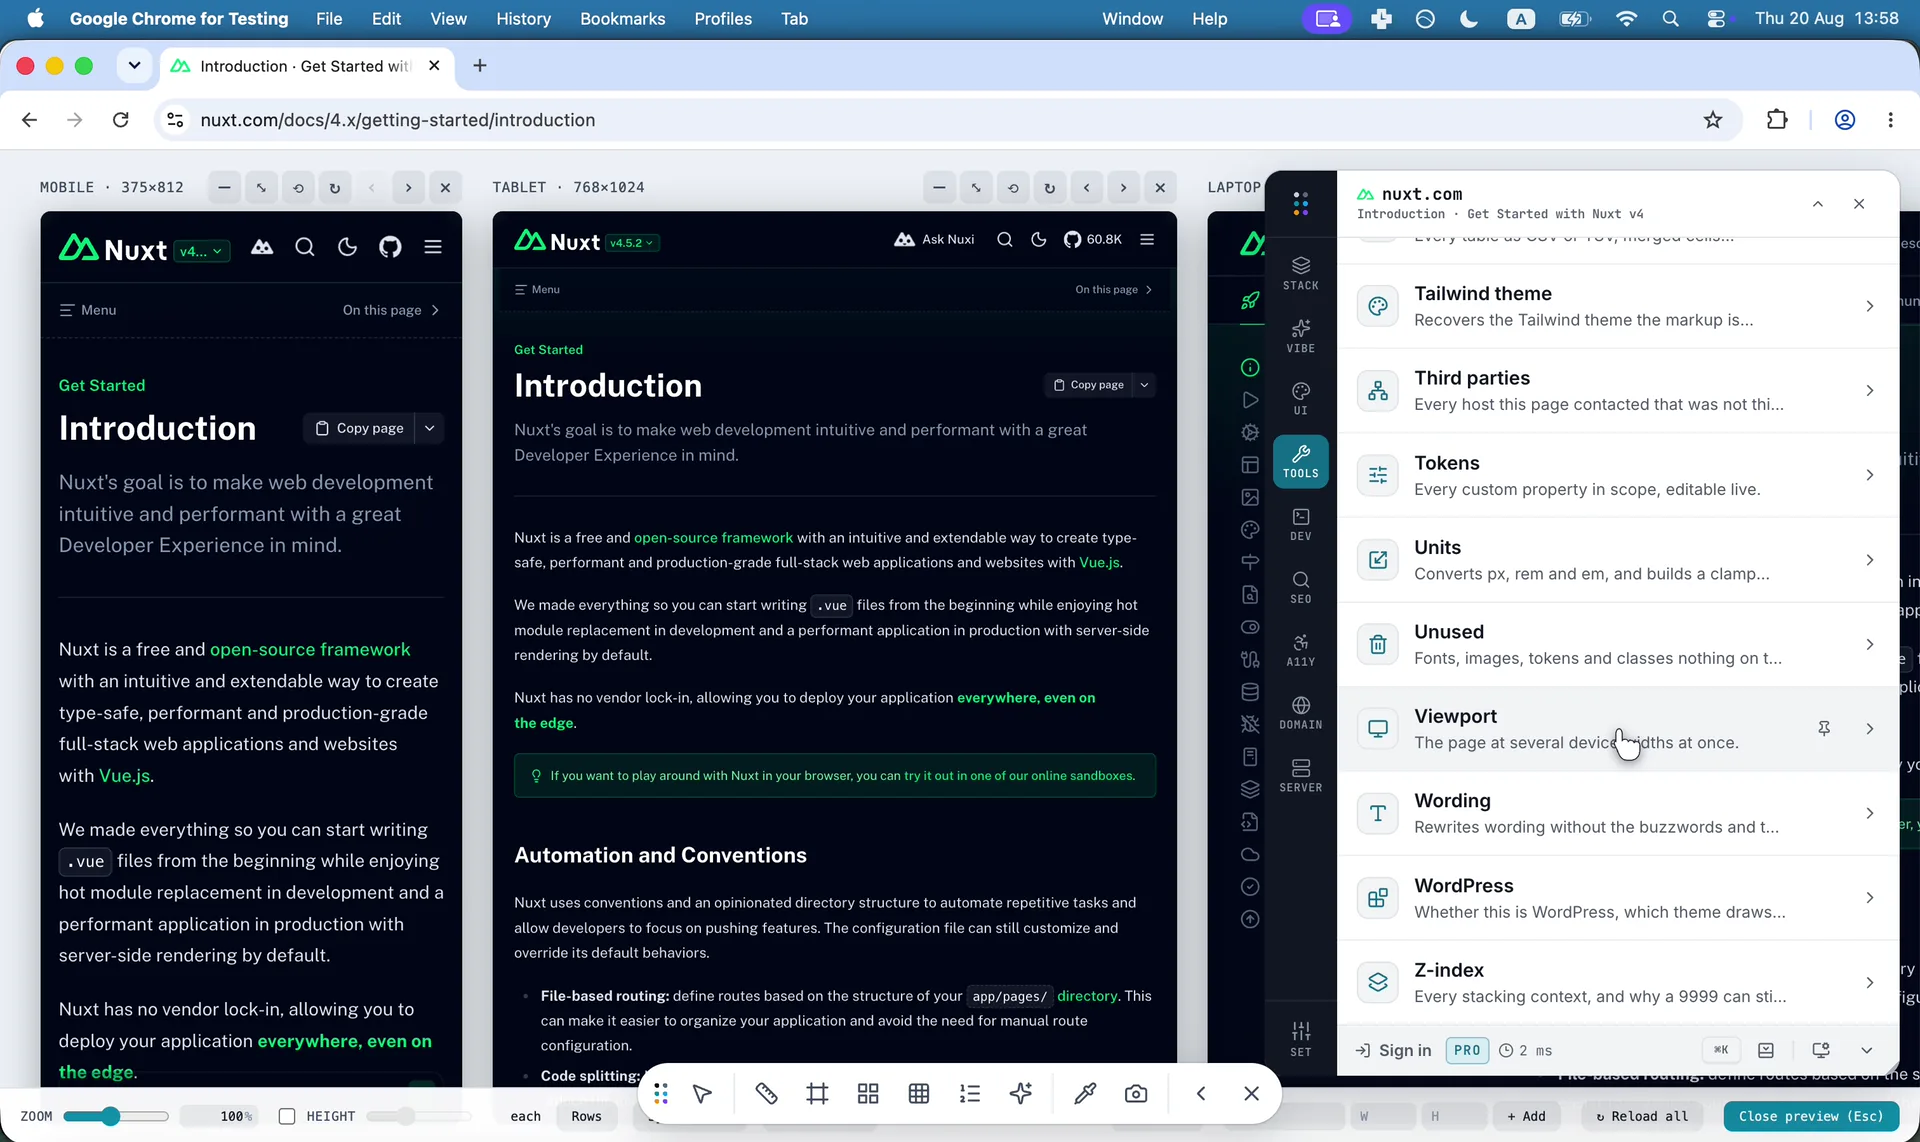Open the Tokens tool
1920x1142 pixels.
tap(1617, 475)
